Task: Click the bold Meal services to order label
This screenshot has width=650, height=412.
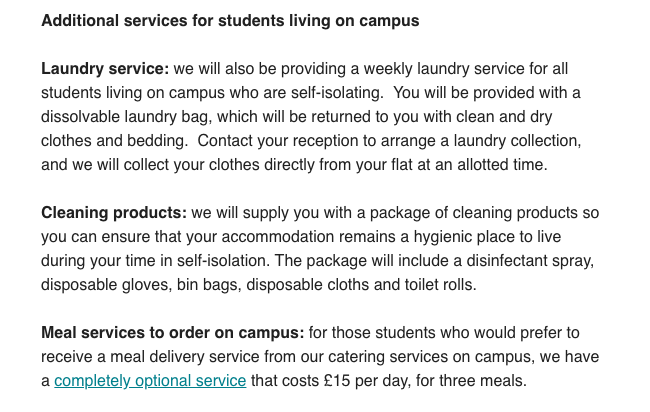Action: (x=173, y=333)
